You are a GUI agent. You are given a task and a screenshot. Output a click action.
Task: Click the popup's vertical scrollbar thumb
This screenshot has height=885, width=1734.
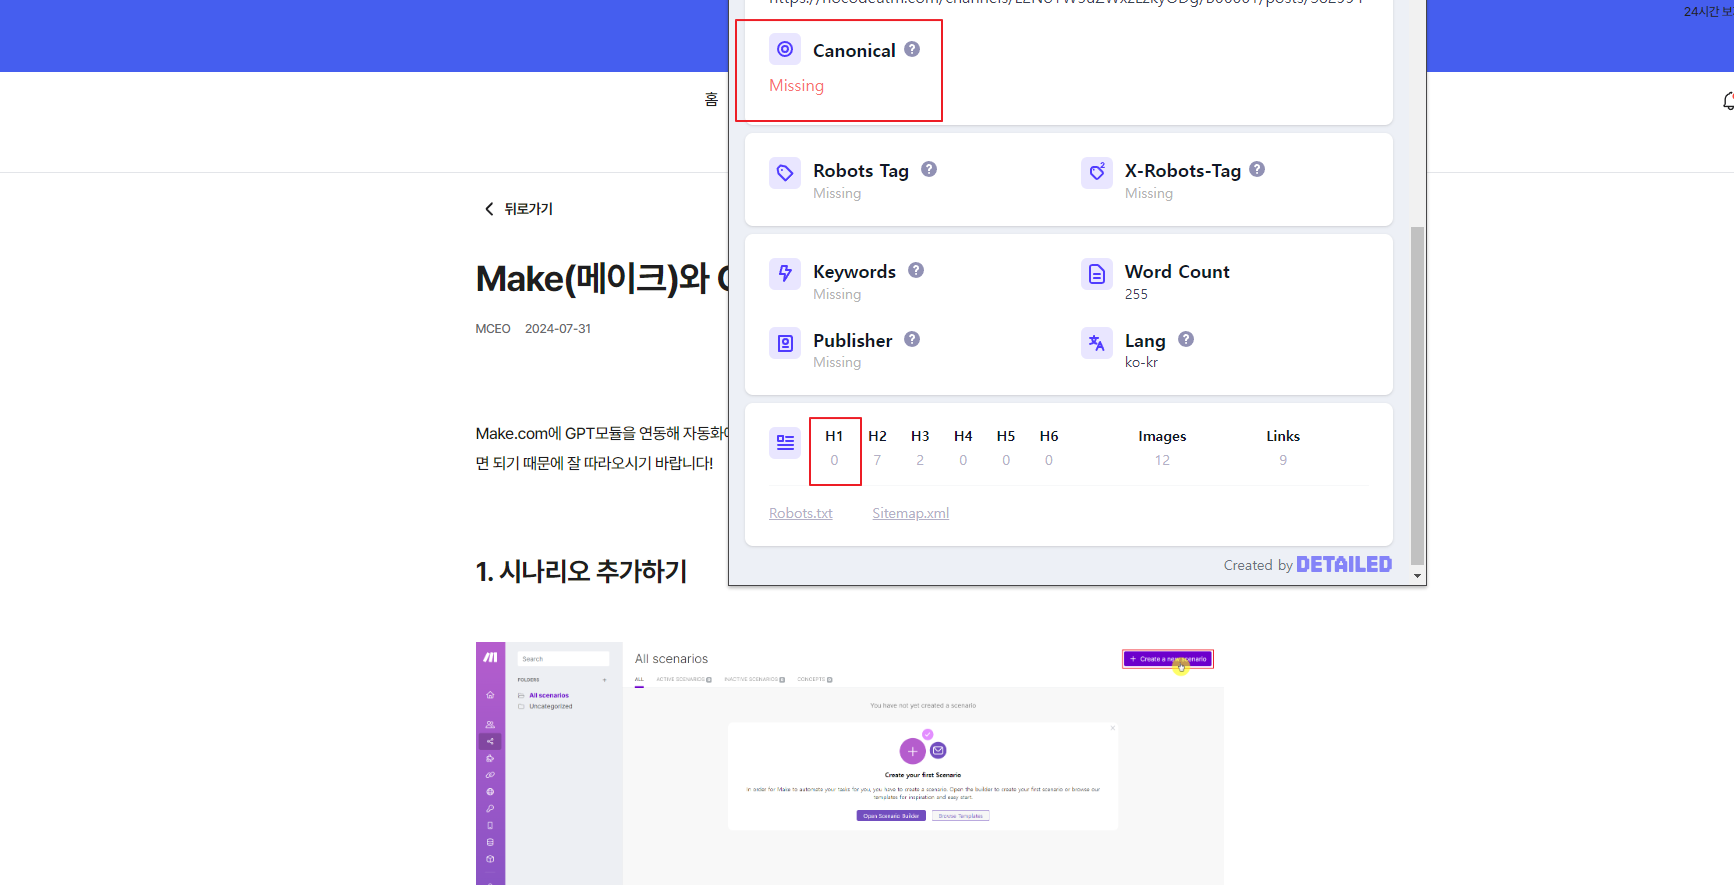[x=1417, y=396]
